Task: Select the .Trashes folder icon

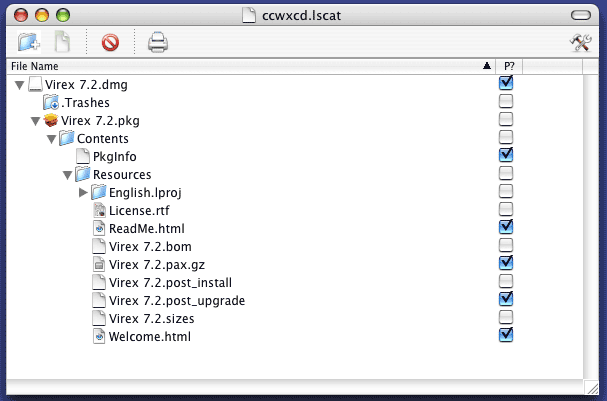Action: (x=51, y=102)
